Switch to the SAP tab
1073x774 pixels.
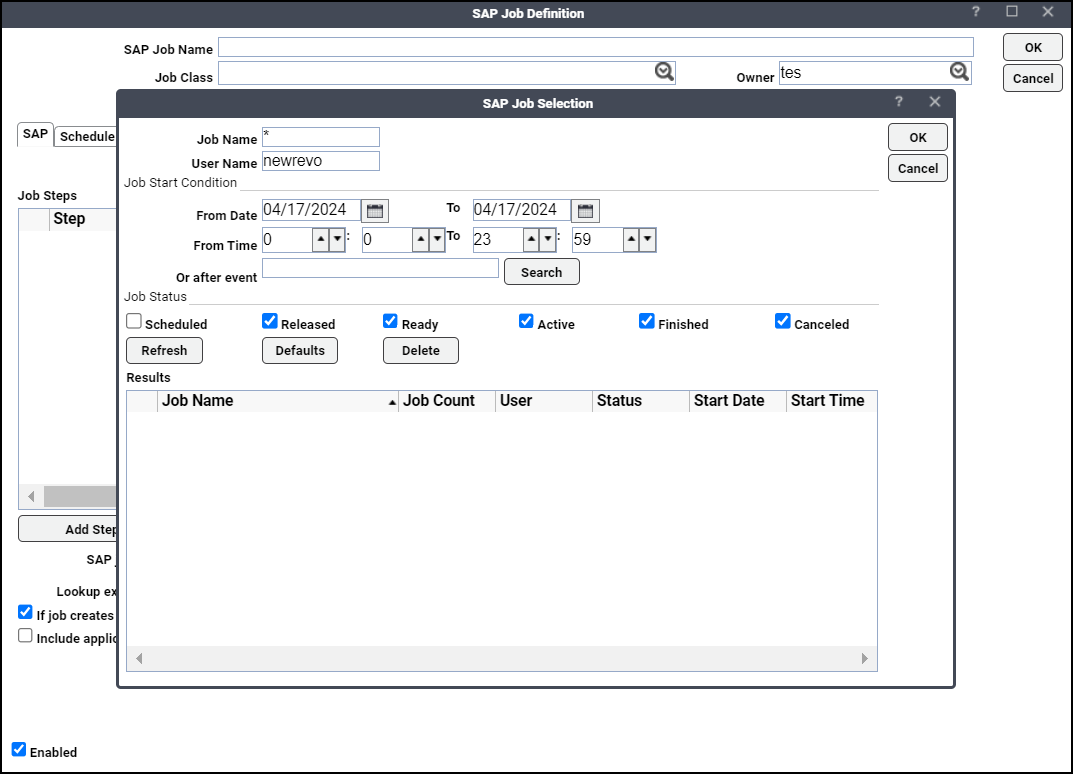(35, 134)
